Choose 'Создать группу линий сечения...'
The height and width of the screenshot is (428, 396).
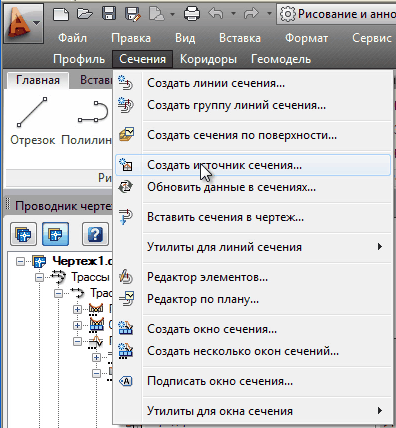(x=253, y=105)
